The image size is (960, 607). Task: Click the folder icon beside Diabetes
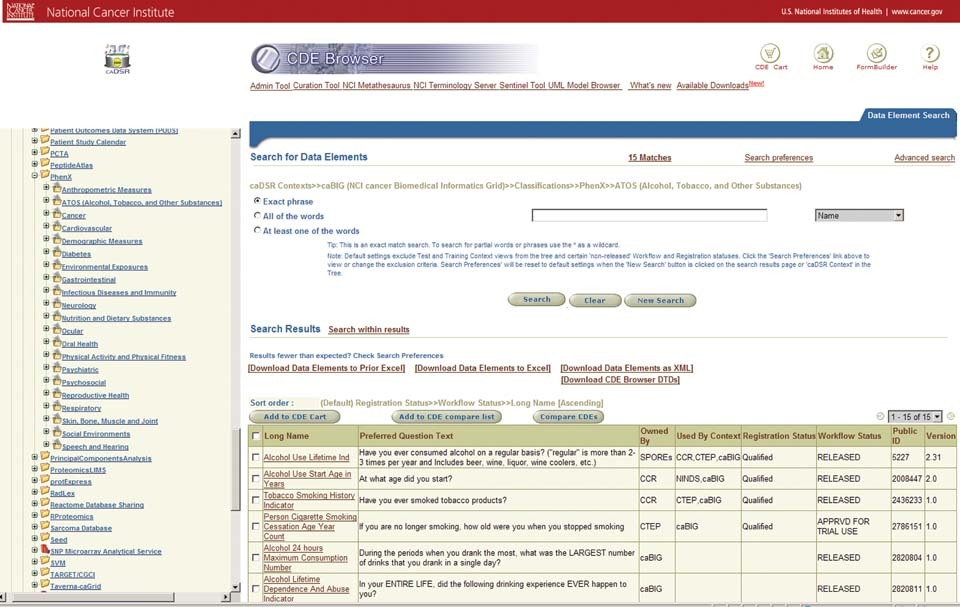56,252
